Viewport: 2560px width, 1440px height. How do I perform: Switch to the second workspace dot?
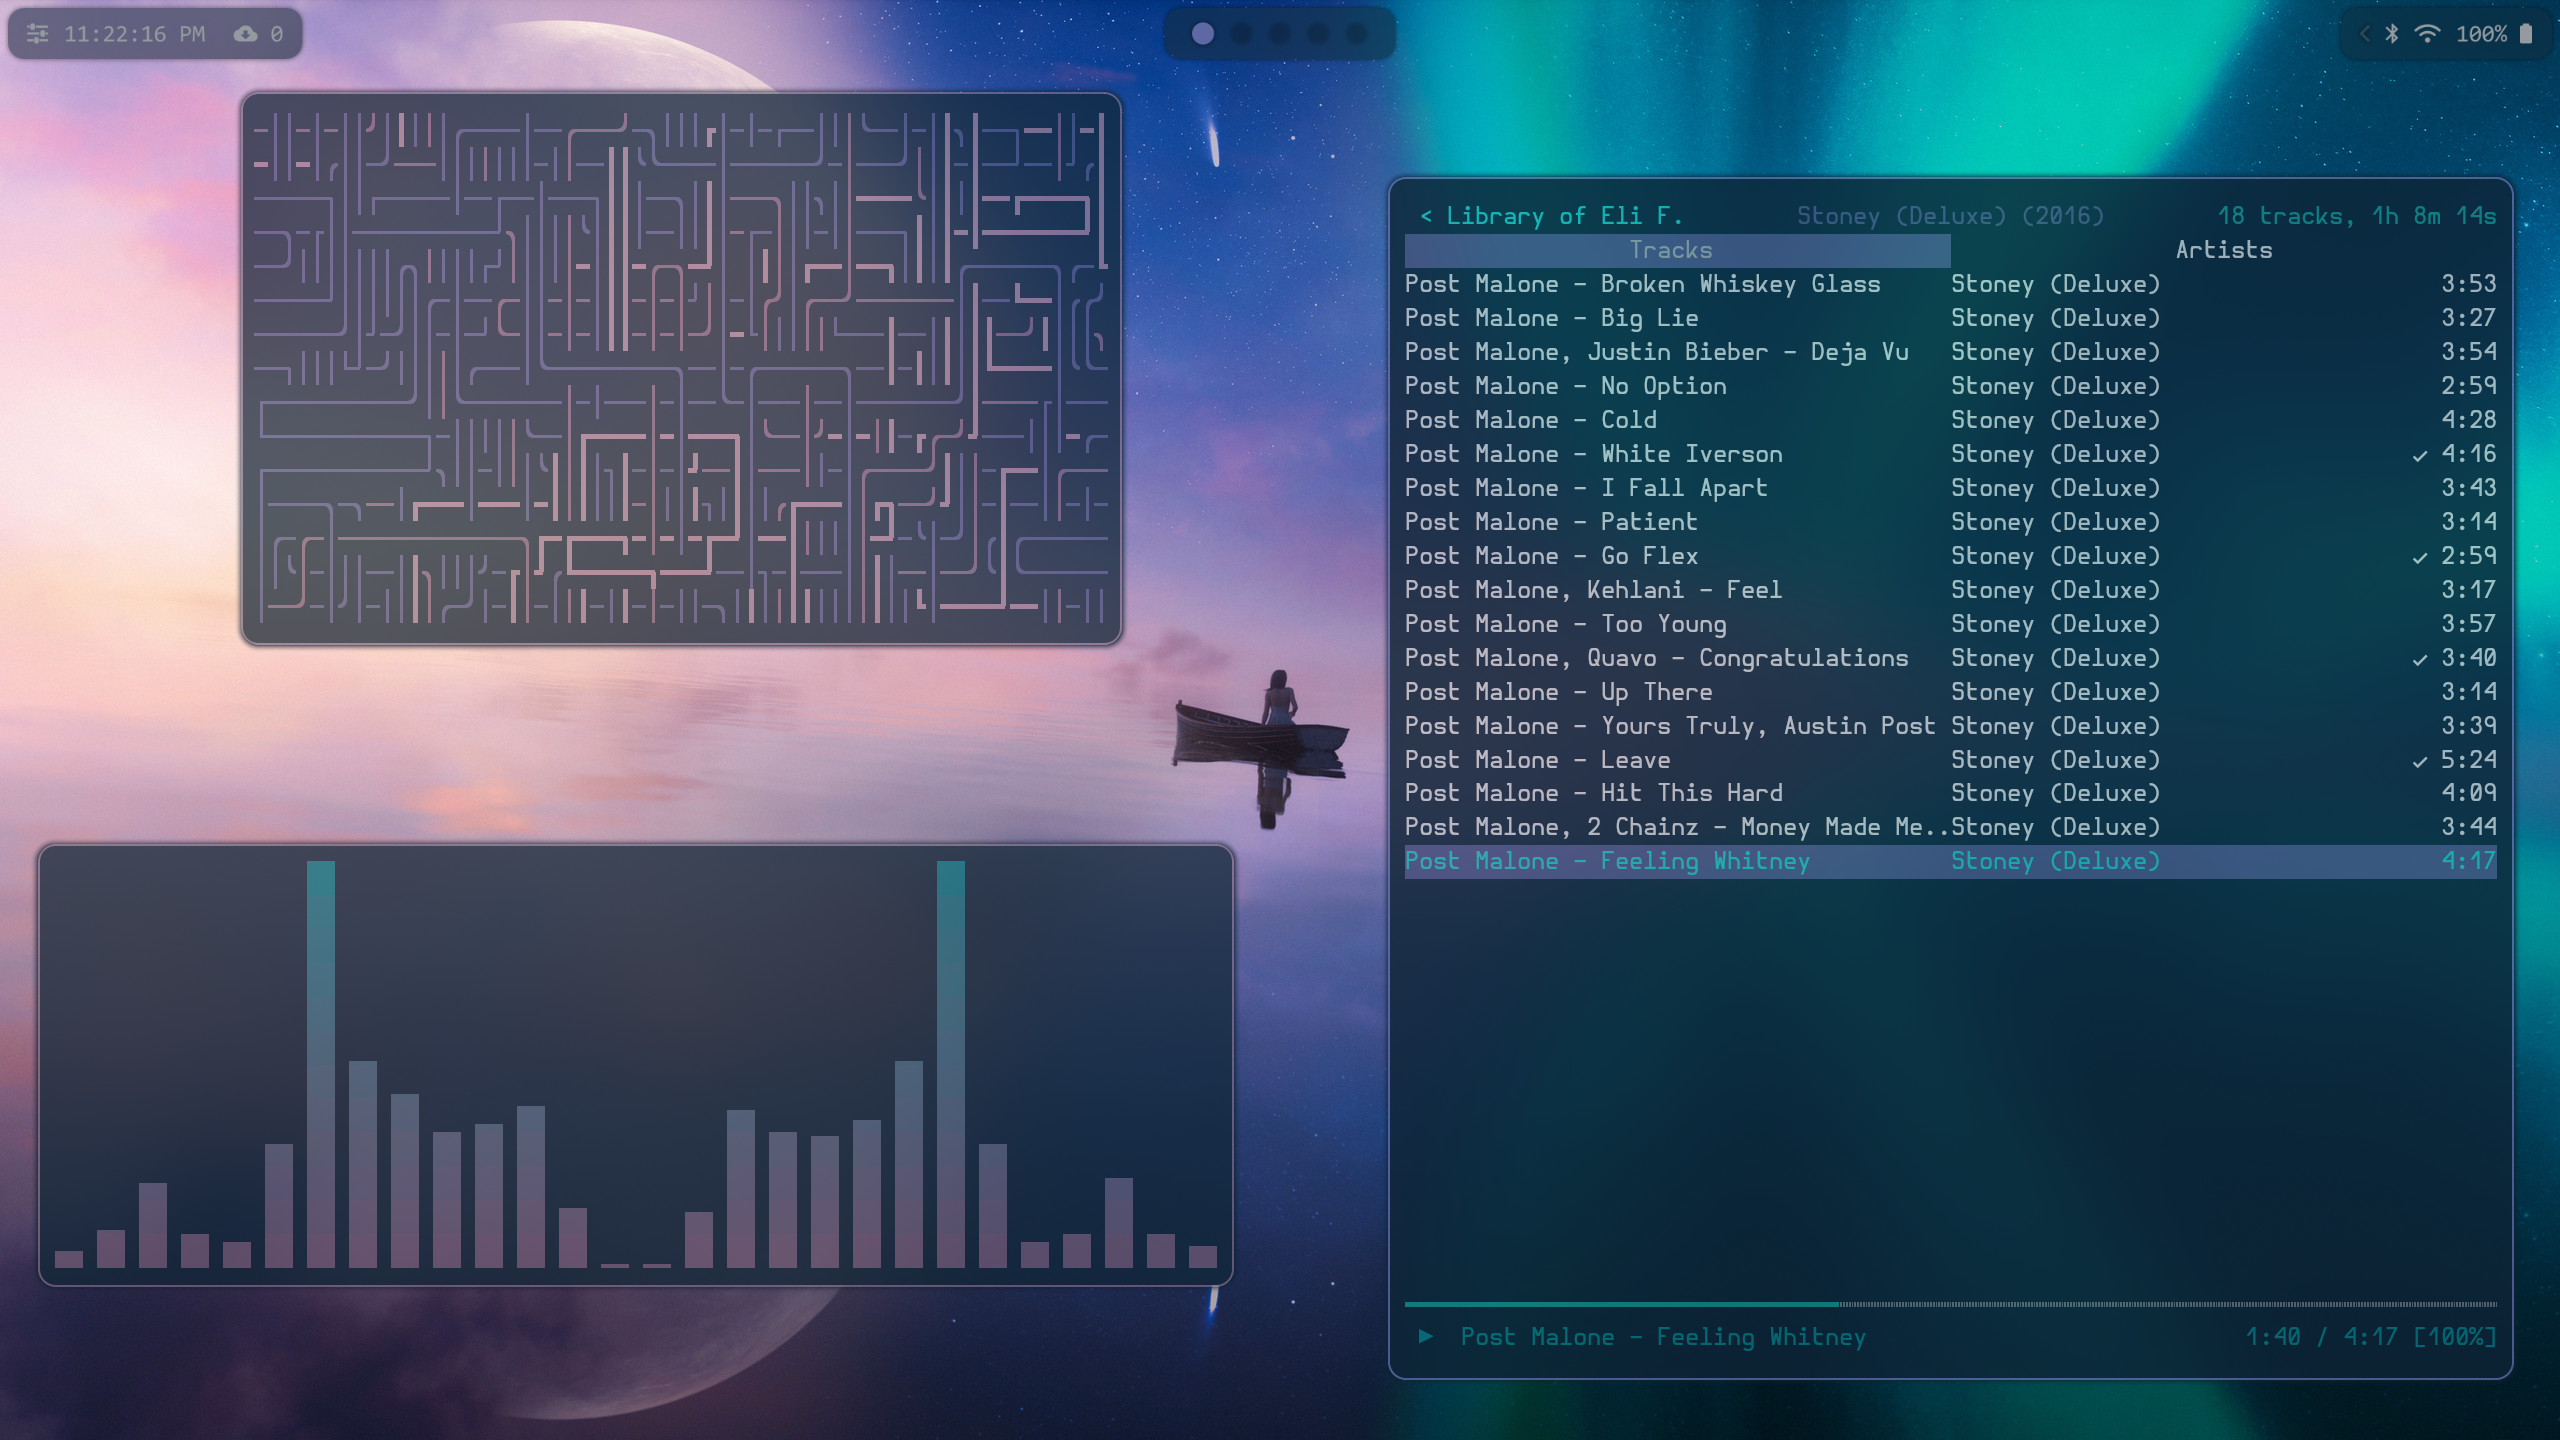[x=1241, y=34]
